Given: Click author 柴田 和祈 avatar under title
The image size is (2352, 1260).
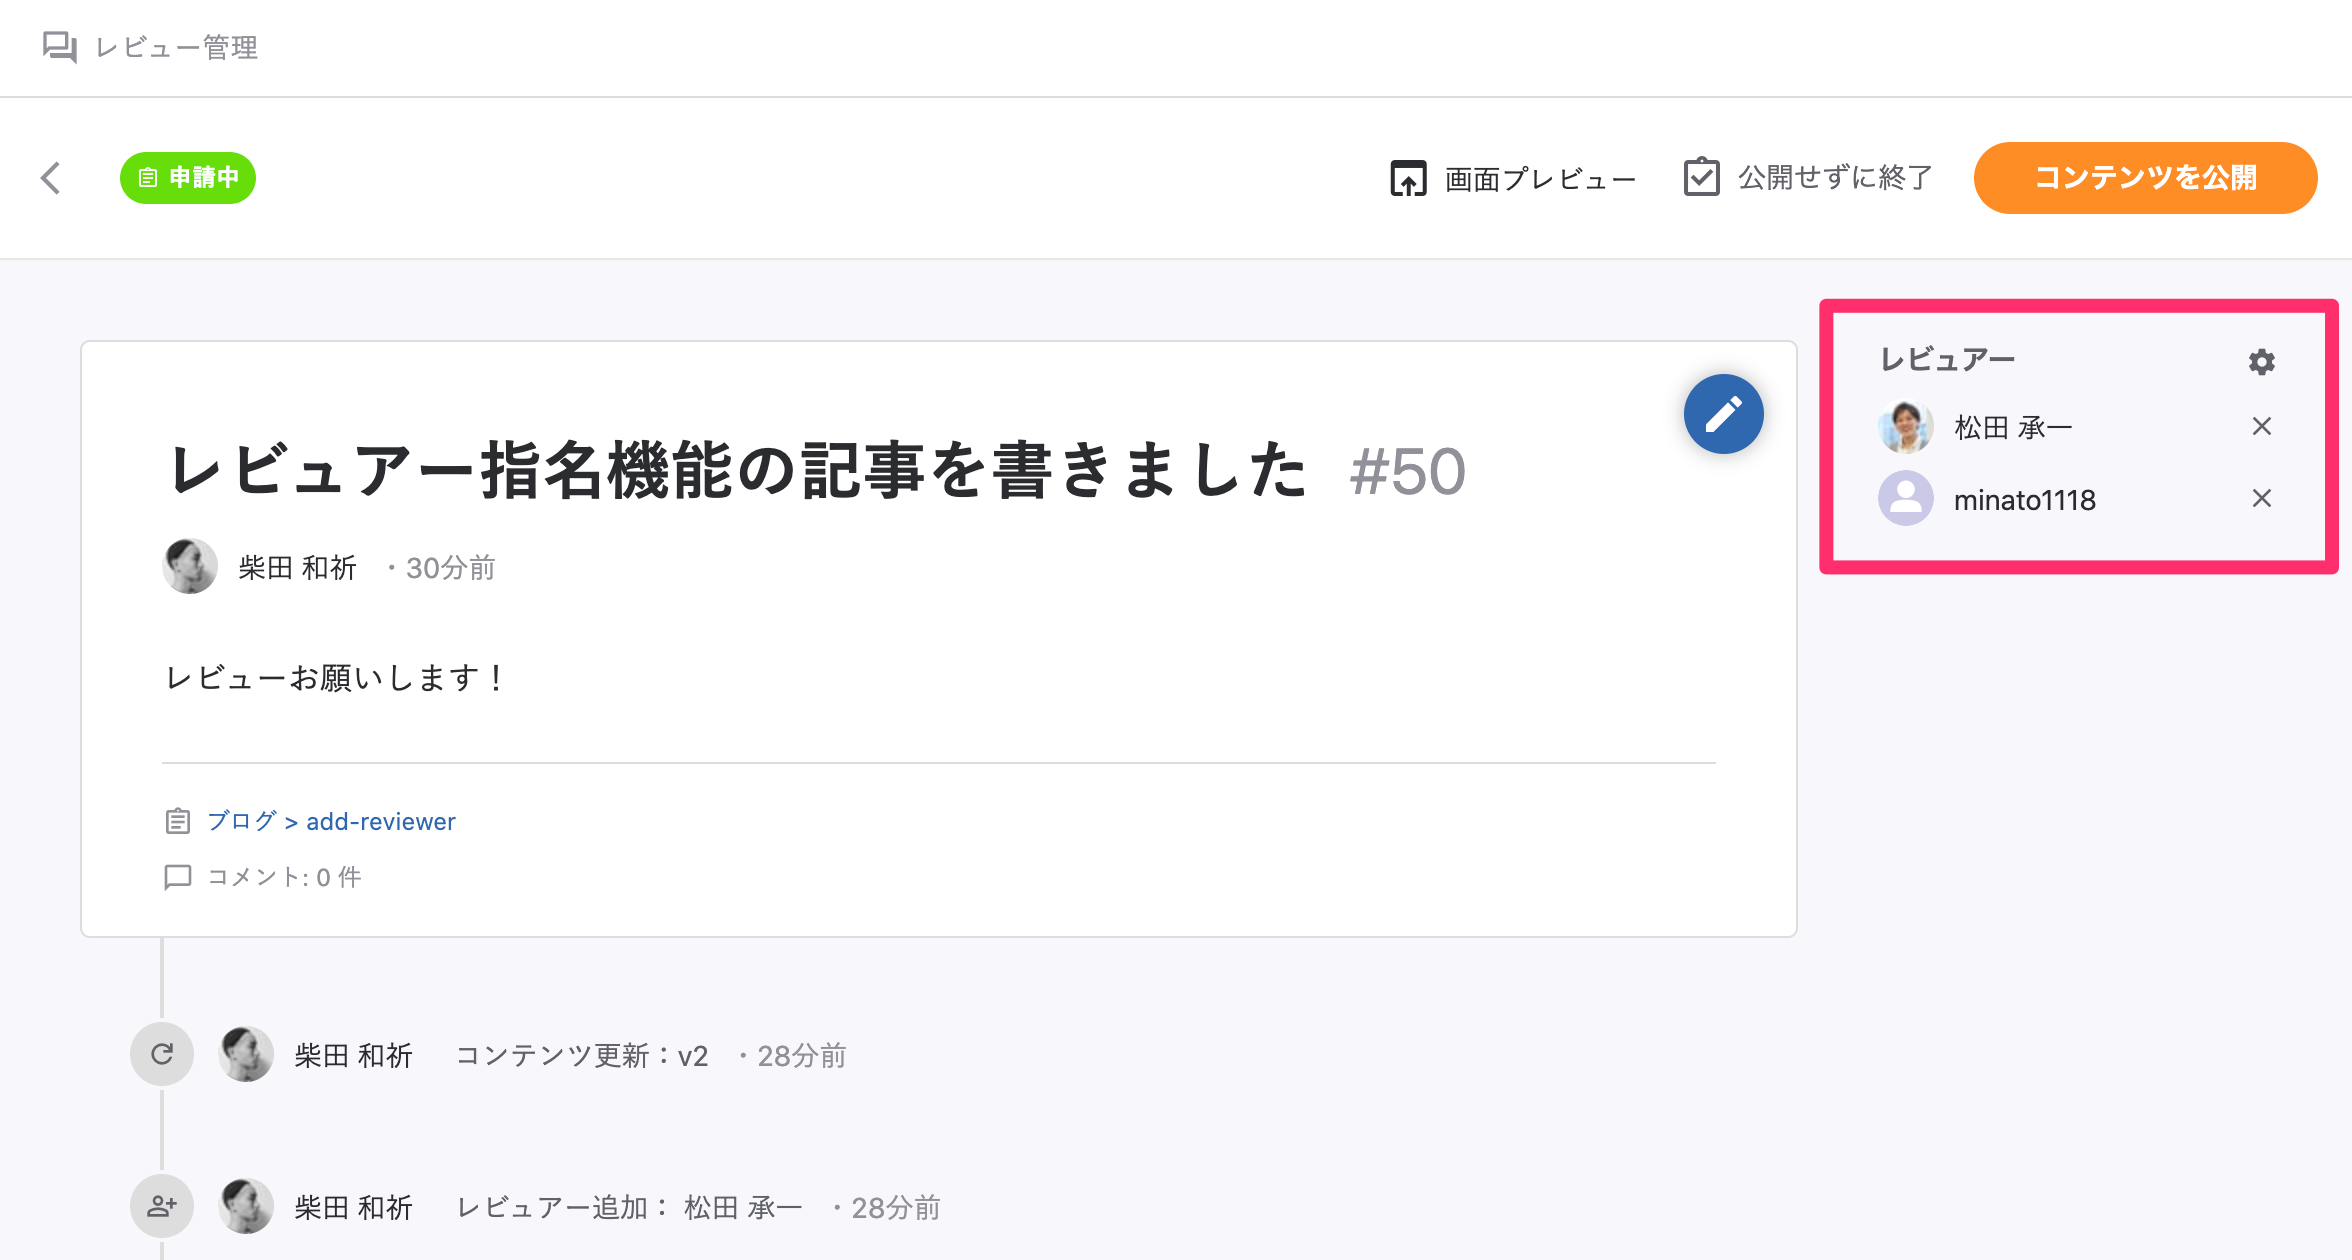Looking at the screenshot, I should (190, 567).
